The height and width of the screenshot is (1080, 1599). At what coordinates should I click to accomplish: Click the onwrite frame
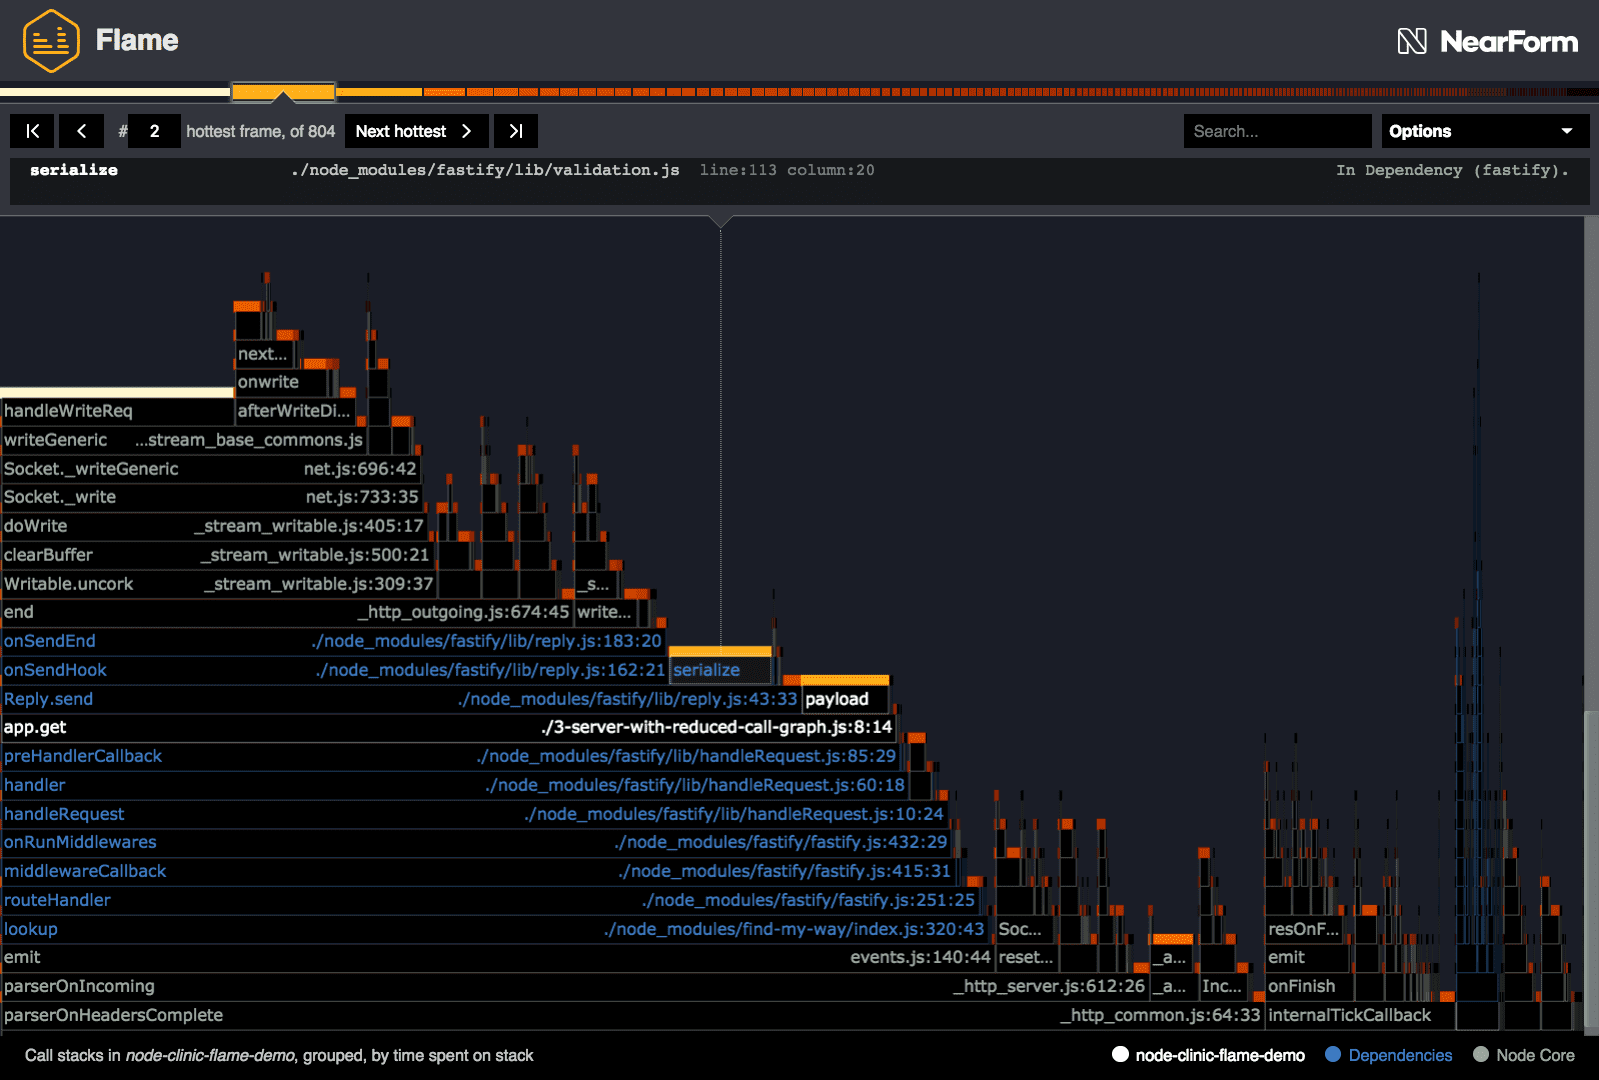point(282,382)
